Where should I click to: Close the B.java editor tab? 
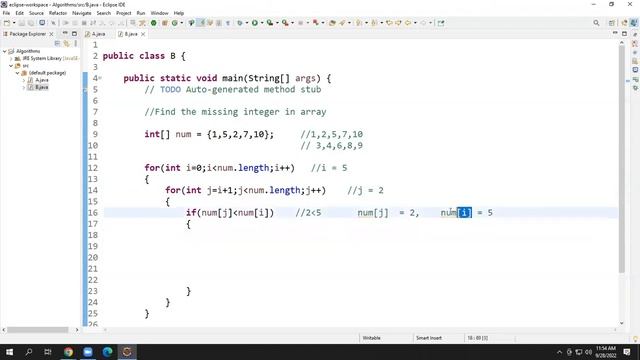point(143,34)
